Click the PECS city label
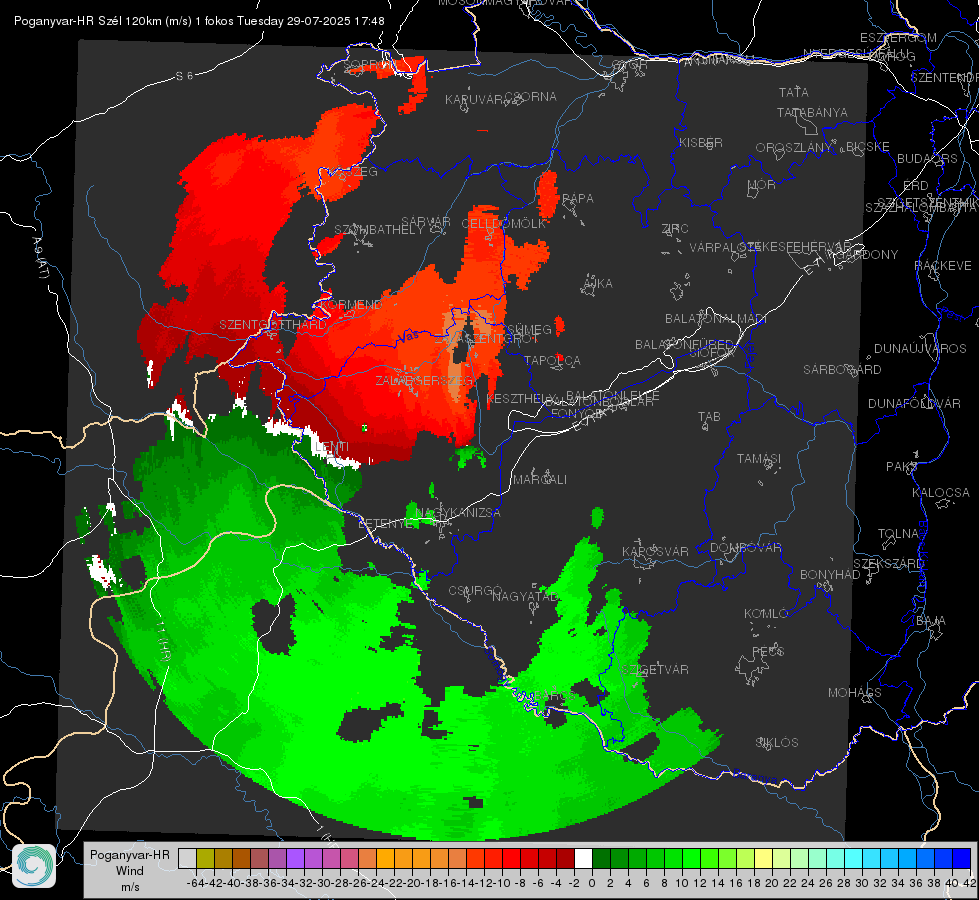Screen dimensions: 979x900 (x=767, y=651)
